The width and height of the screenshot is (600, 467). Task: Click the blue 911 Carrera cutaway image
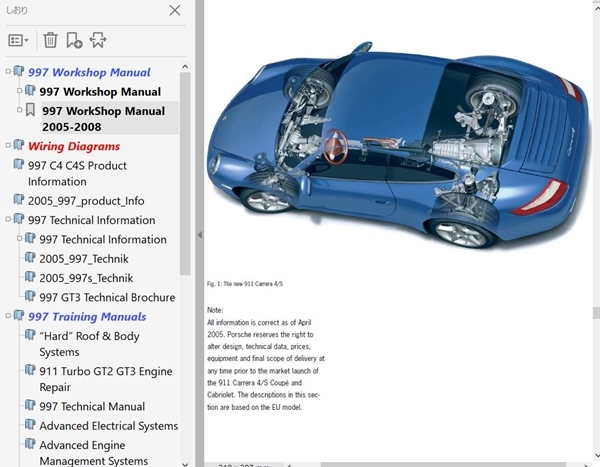tap(397, 145)
